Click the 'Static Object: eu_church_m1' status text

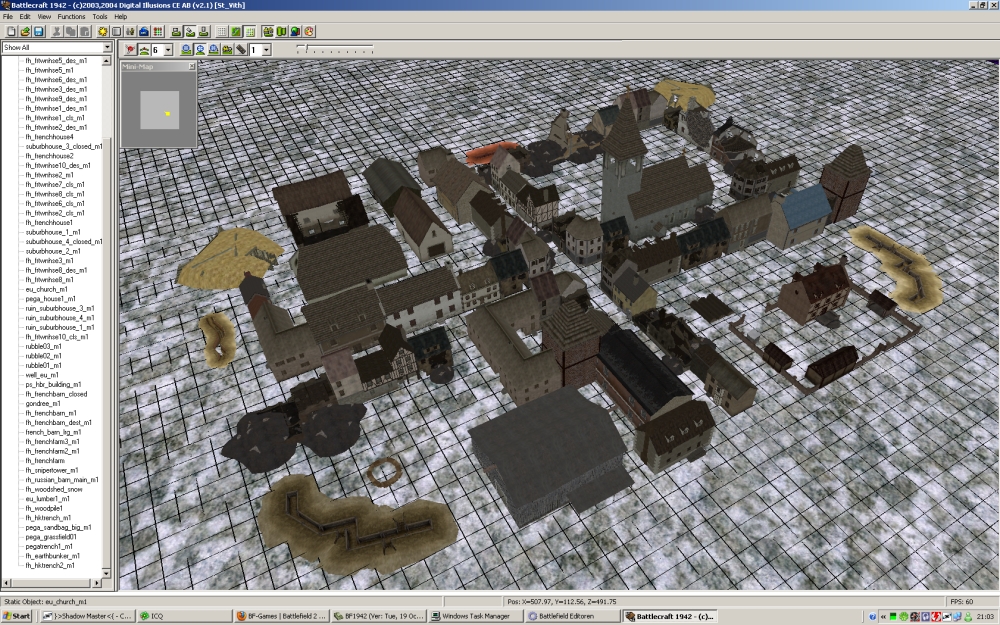click(45, 601)
